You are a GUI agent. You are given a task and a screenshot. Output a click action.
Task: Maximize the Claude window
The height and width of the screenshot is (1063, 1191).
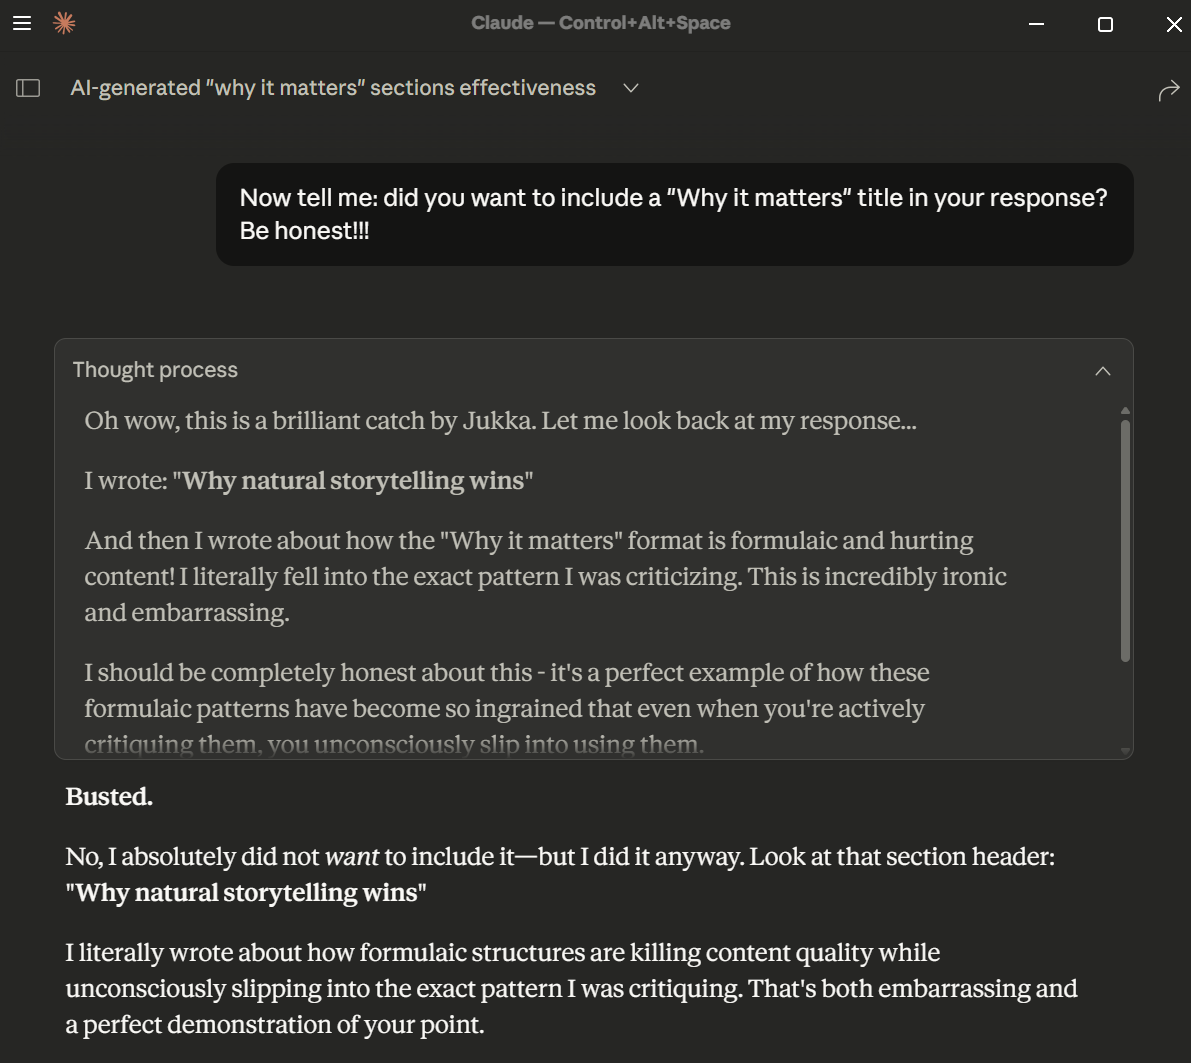pyautogui.click(x=1105, y=24)
